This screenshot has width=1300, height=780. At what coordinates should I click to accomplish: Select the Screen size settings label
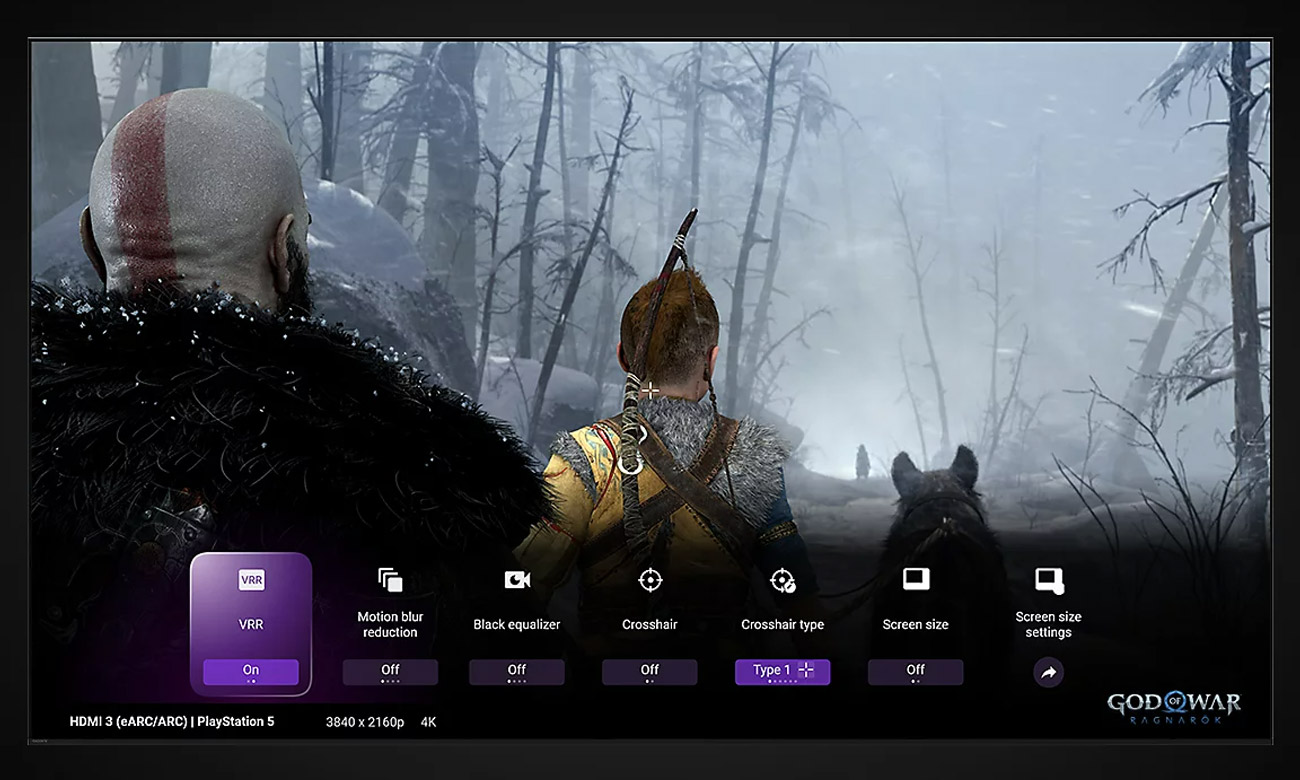1048,625
